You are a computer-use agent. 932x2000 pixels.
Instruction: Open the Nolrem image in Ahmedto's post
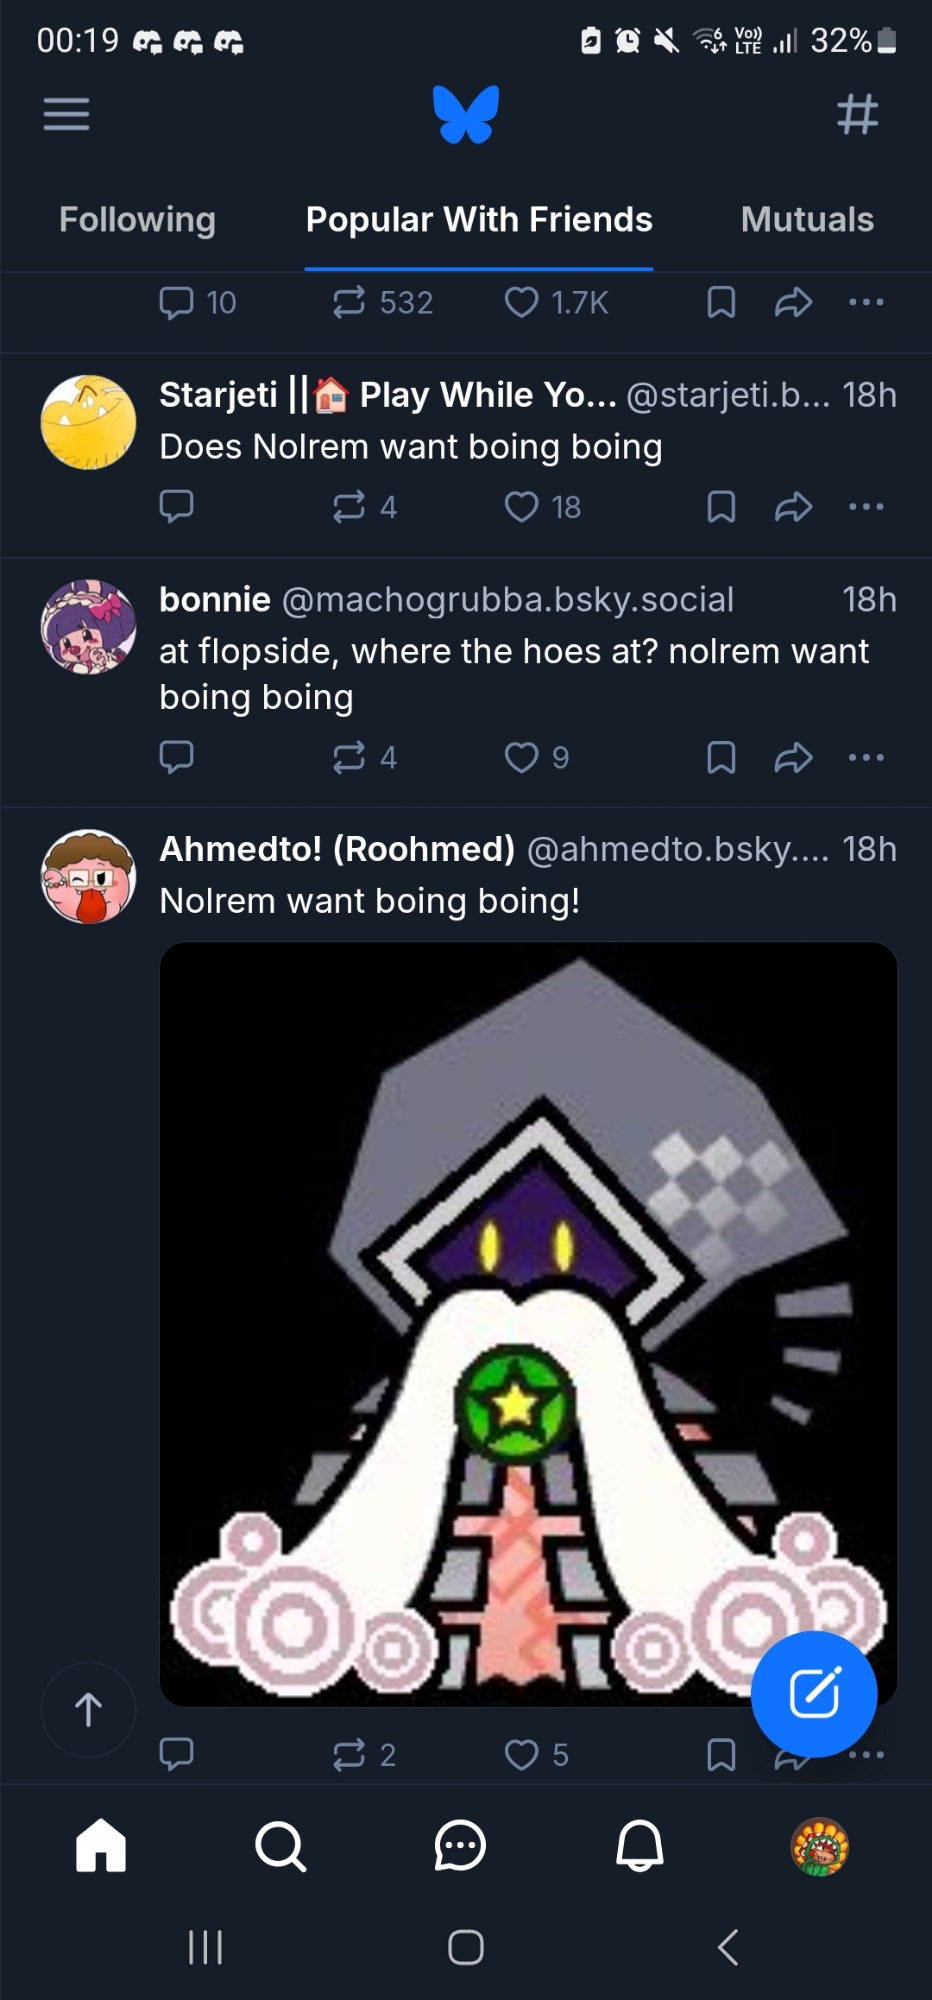[x=528, y=1300]
